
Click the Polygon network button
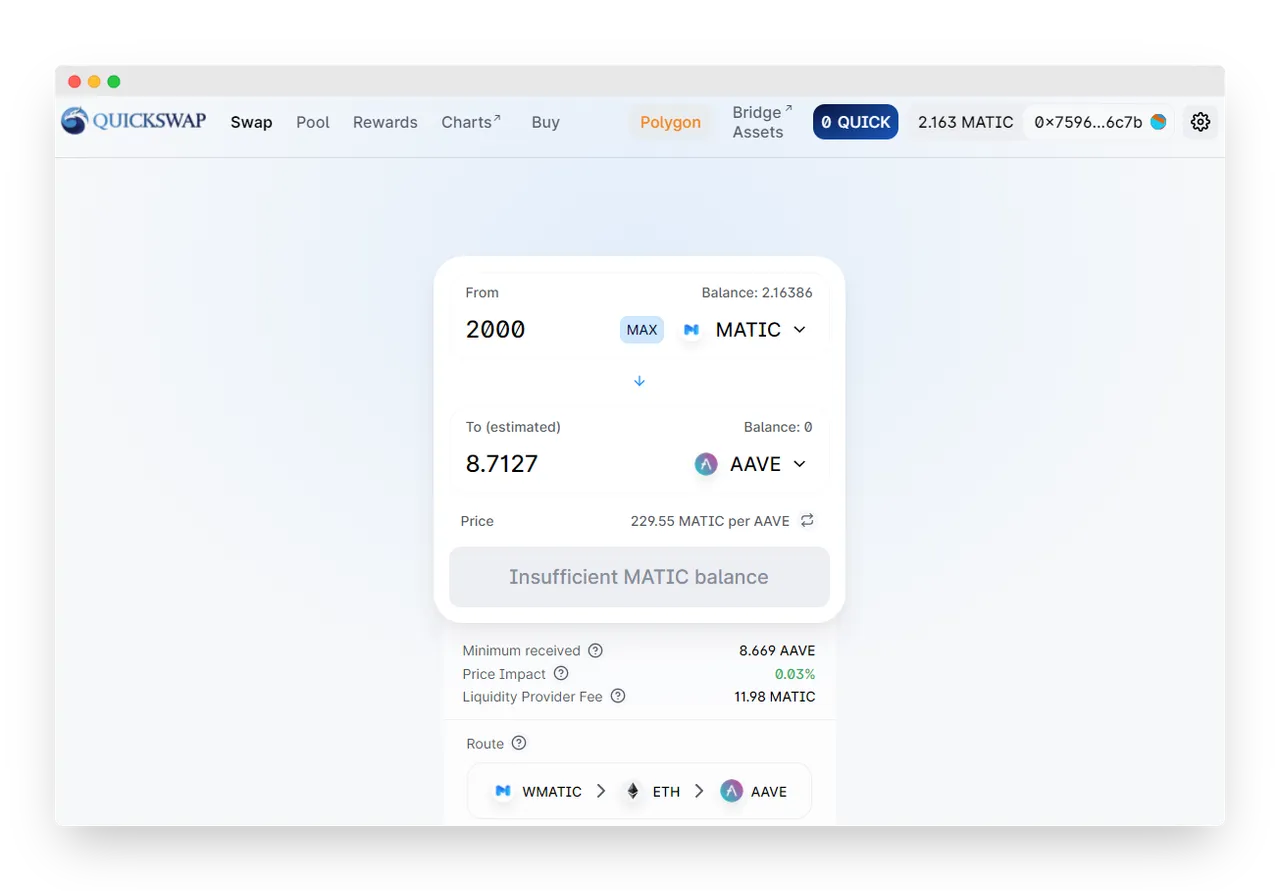670,122
